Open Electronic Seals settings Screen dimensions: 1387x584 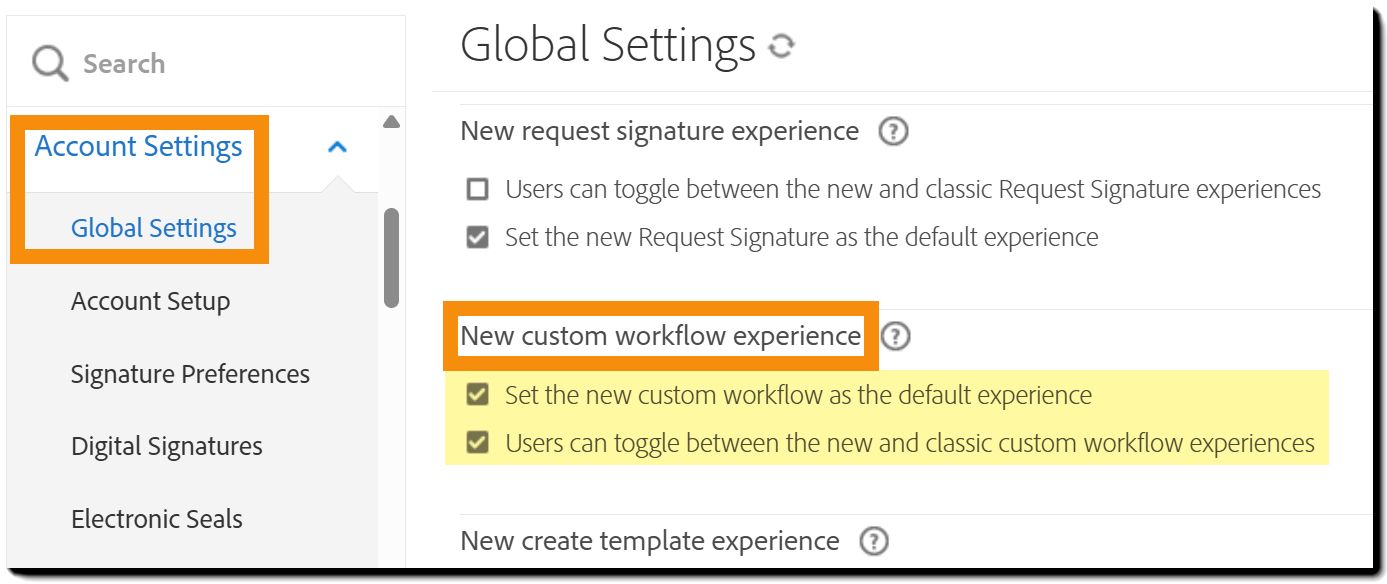(x=157, y=518)
